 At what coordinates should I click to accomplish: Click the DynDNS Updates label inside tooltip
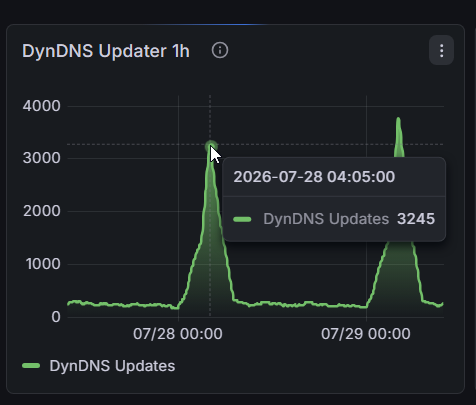click(326, 219)
